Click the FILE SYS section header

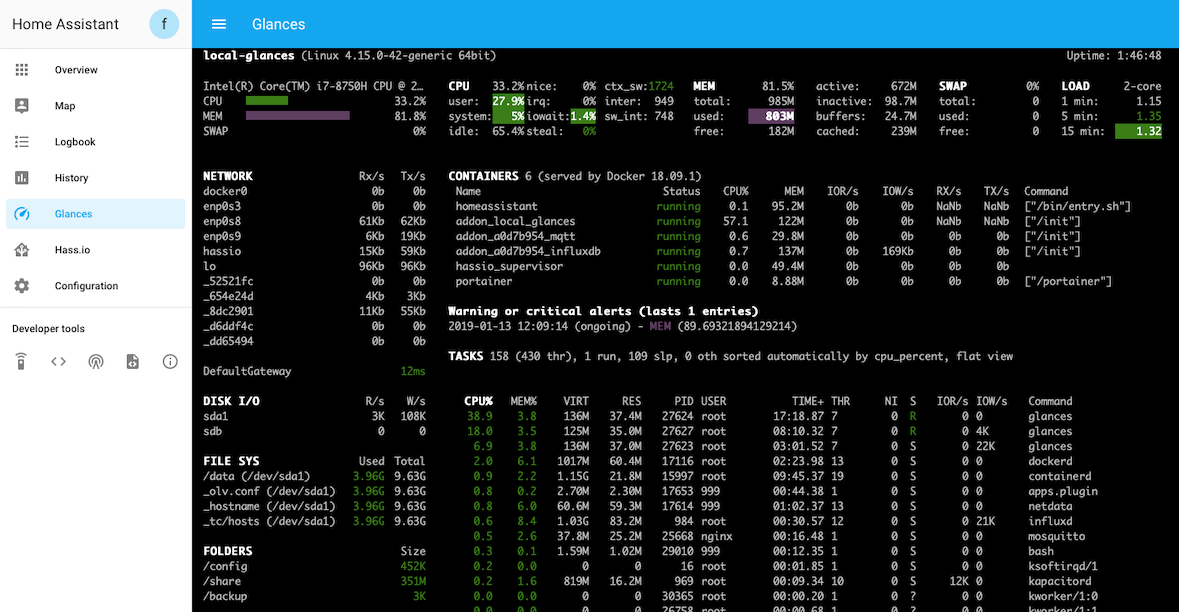click(231, 462)
